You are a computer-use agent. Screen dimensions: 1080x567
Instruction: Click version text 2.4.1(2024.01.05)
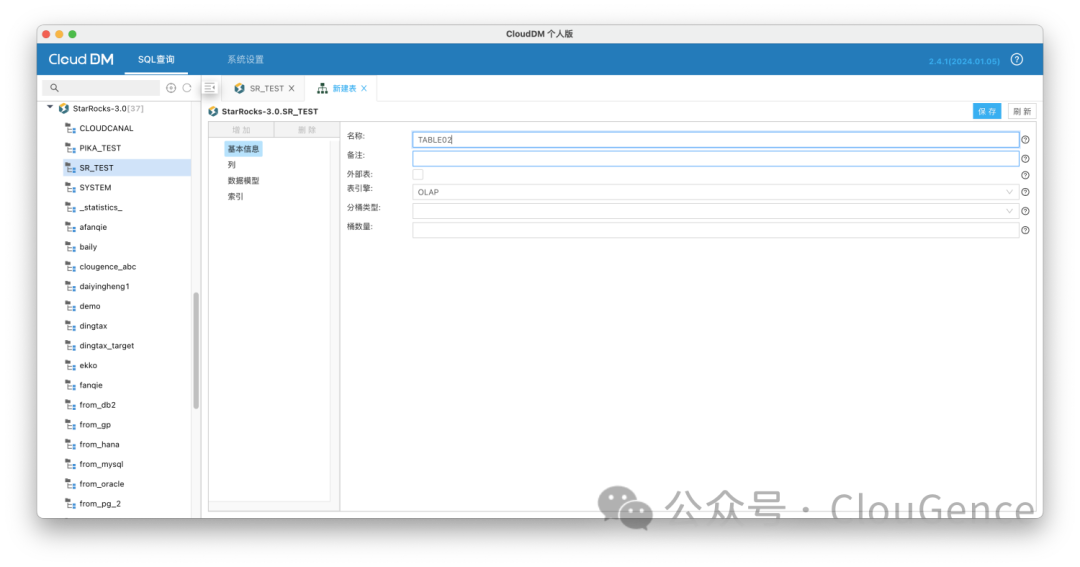(964, 61)
